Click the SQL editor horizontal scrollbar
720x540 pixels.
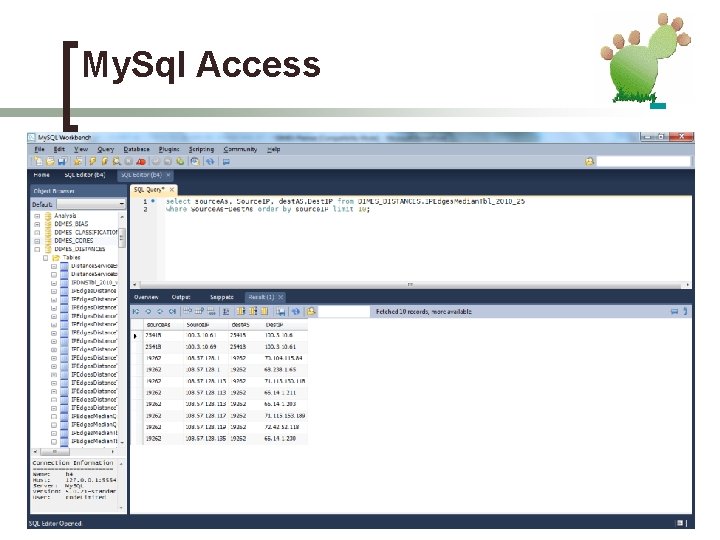[410, 285]
